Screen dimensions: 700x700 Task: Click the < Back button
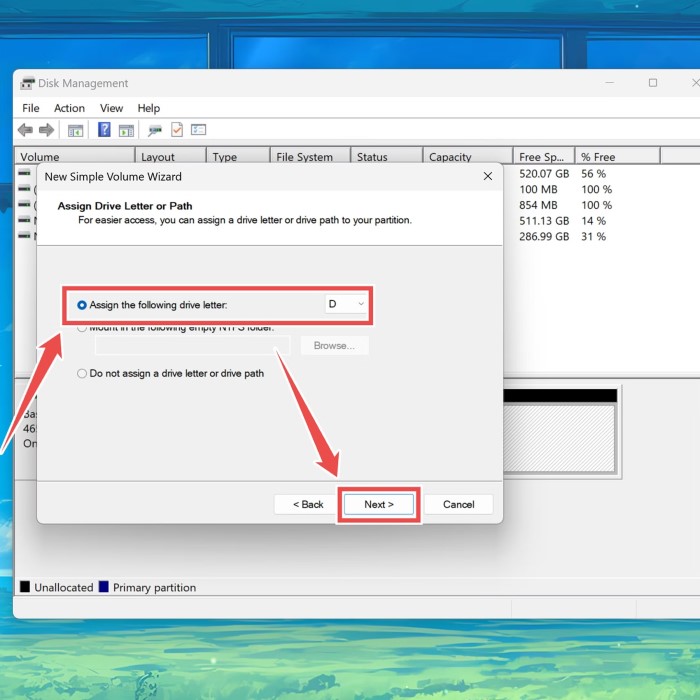click(308, 504)
